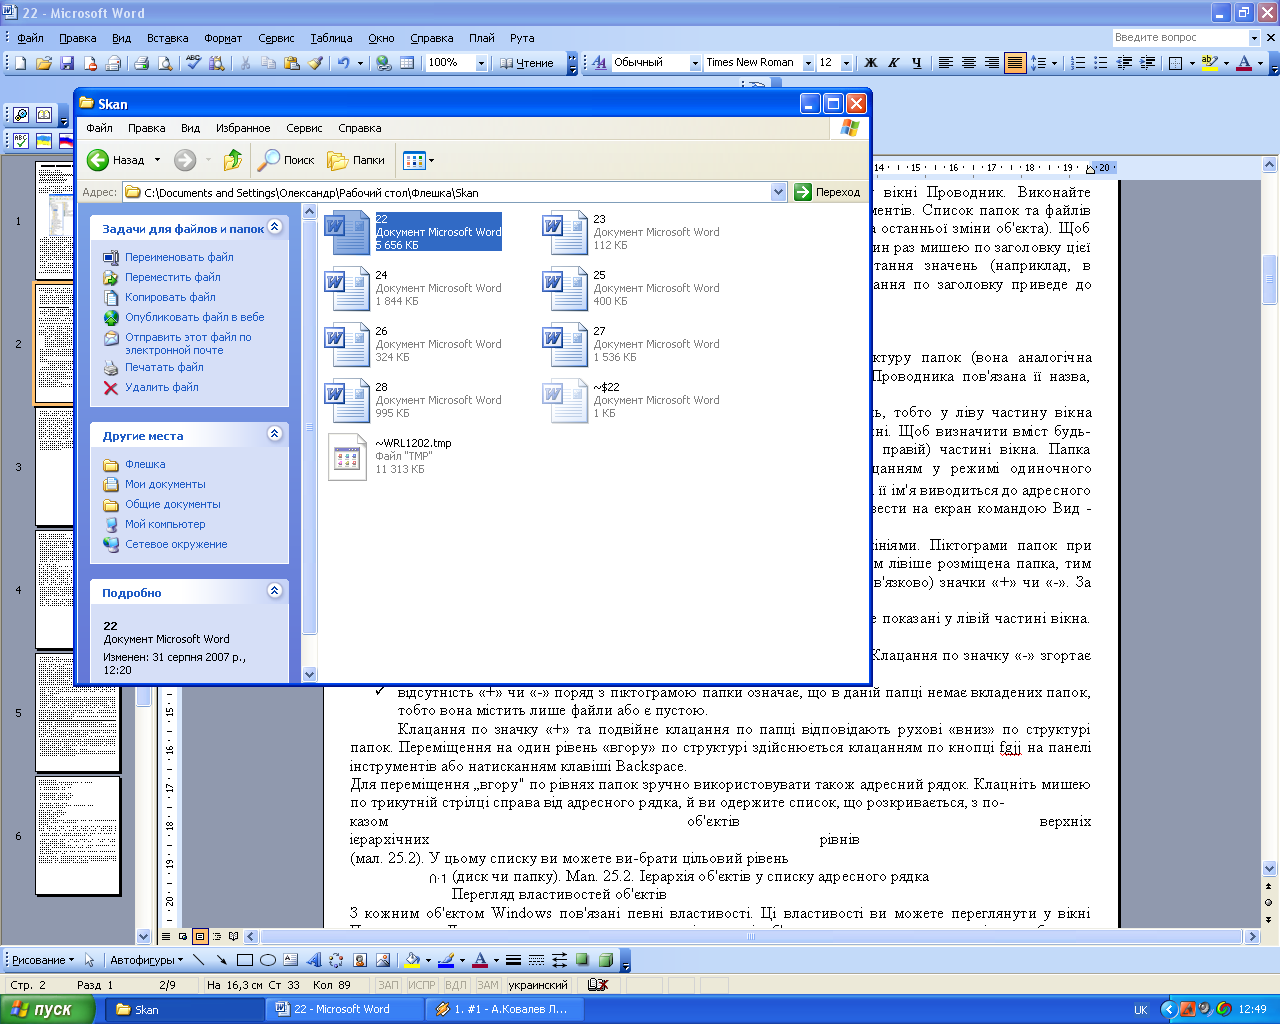Apply Italic (К) formatting
Screen dimensions: 1280x1024
(x=893, y=63)
